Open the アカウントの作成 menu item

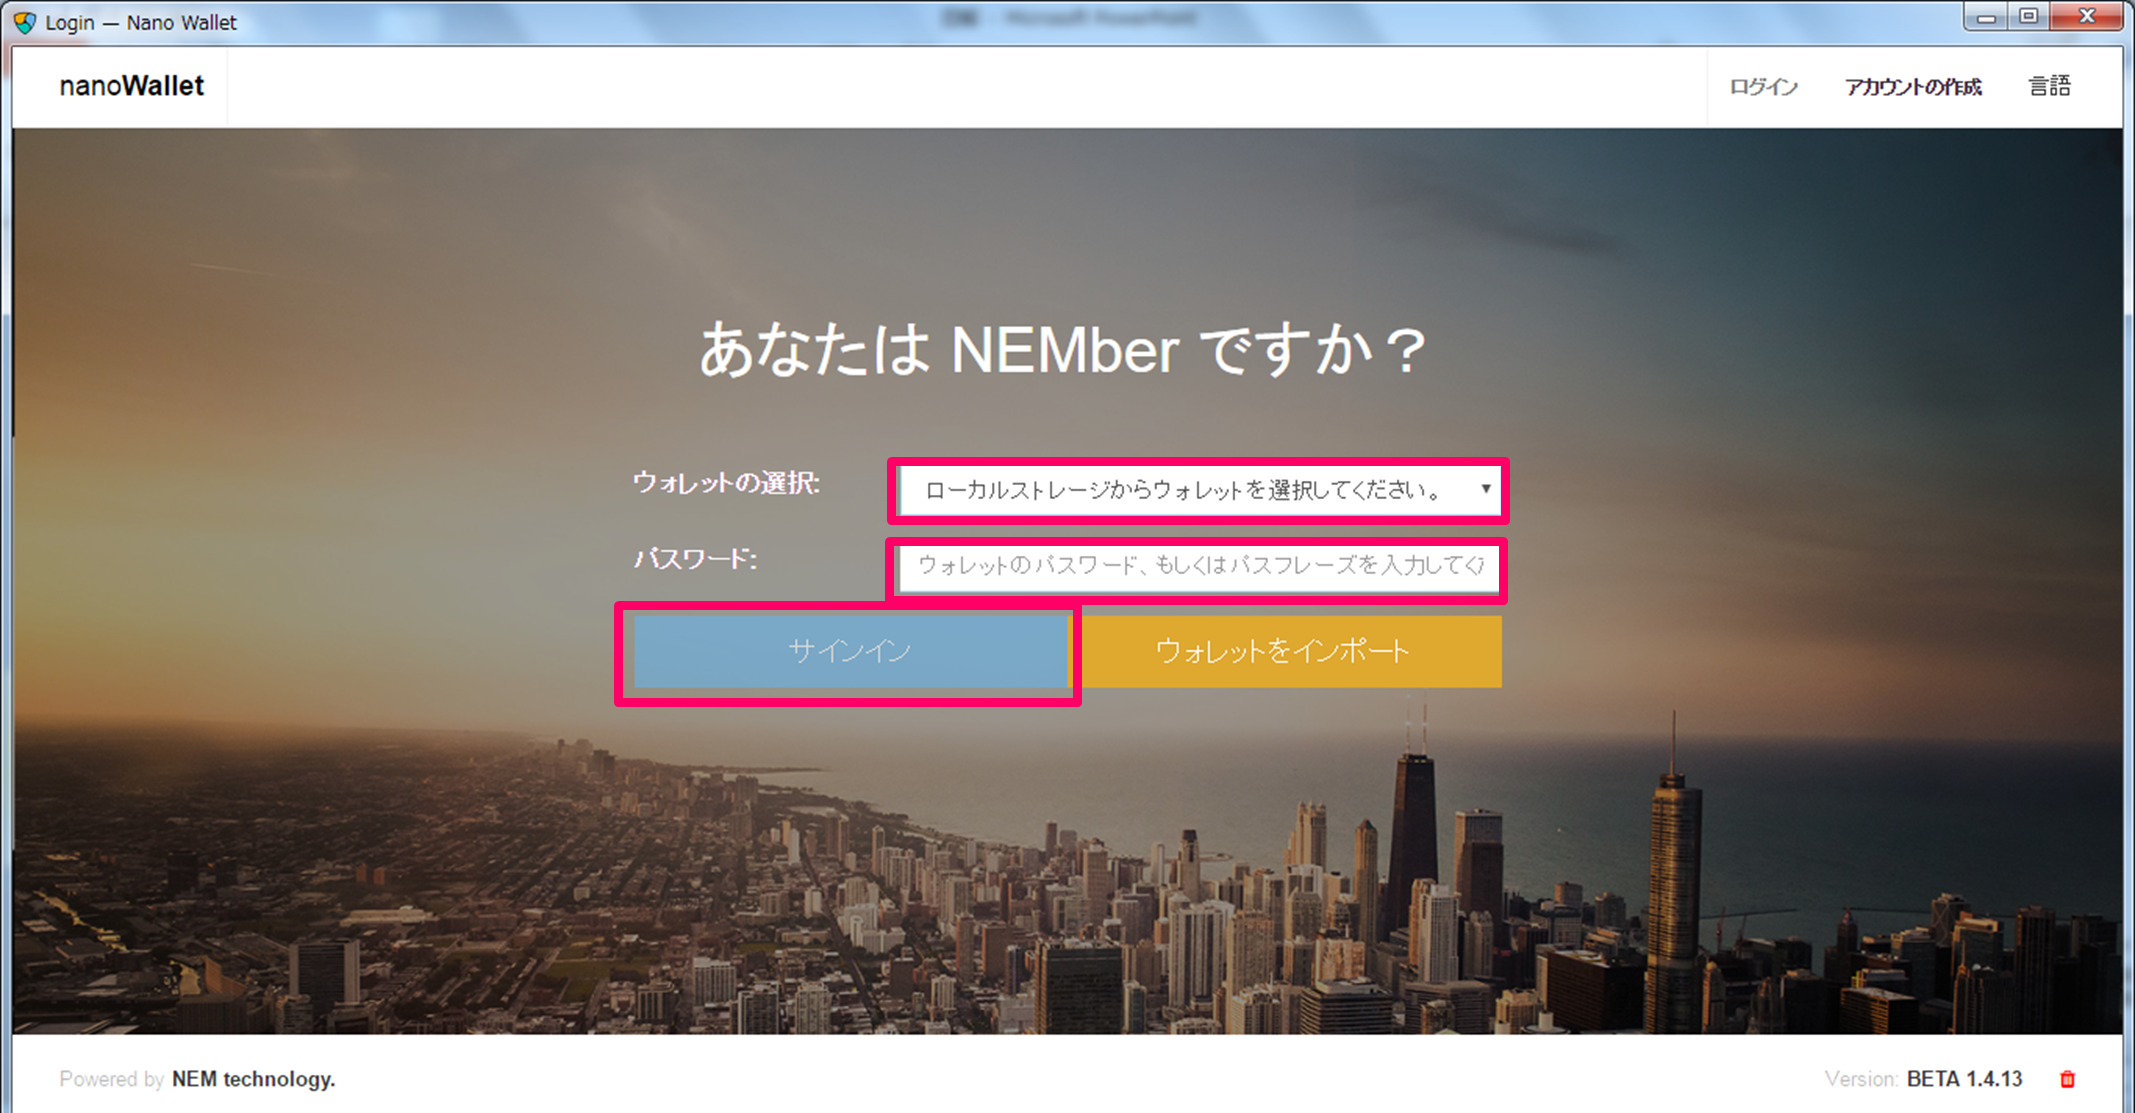pyautogui.click(x=1913, y=87)
